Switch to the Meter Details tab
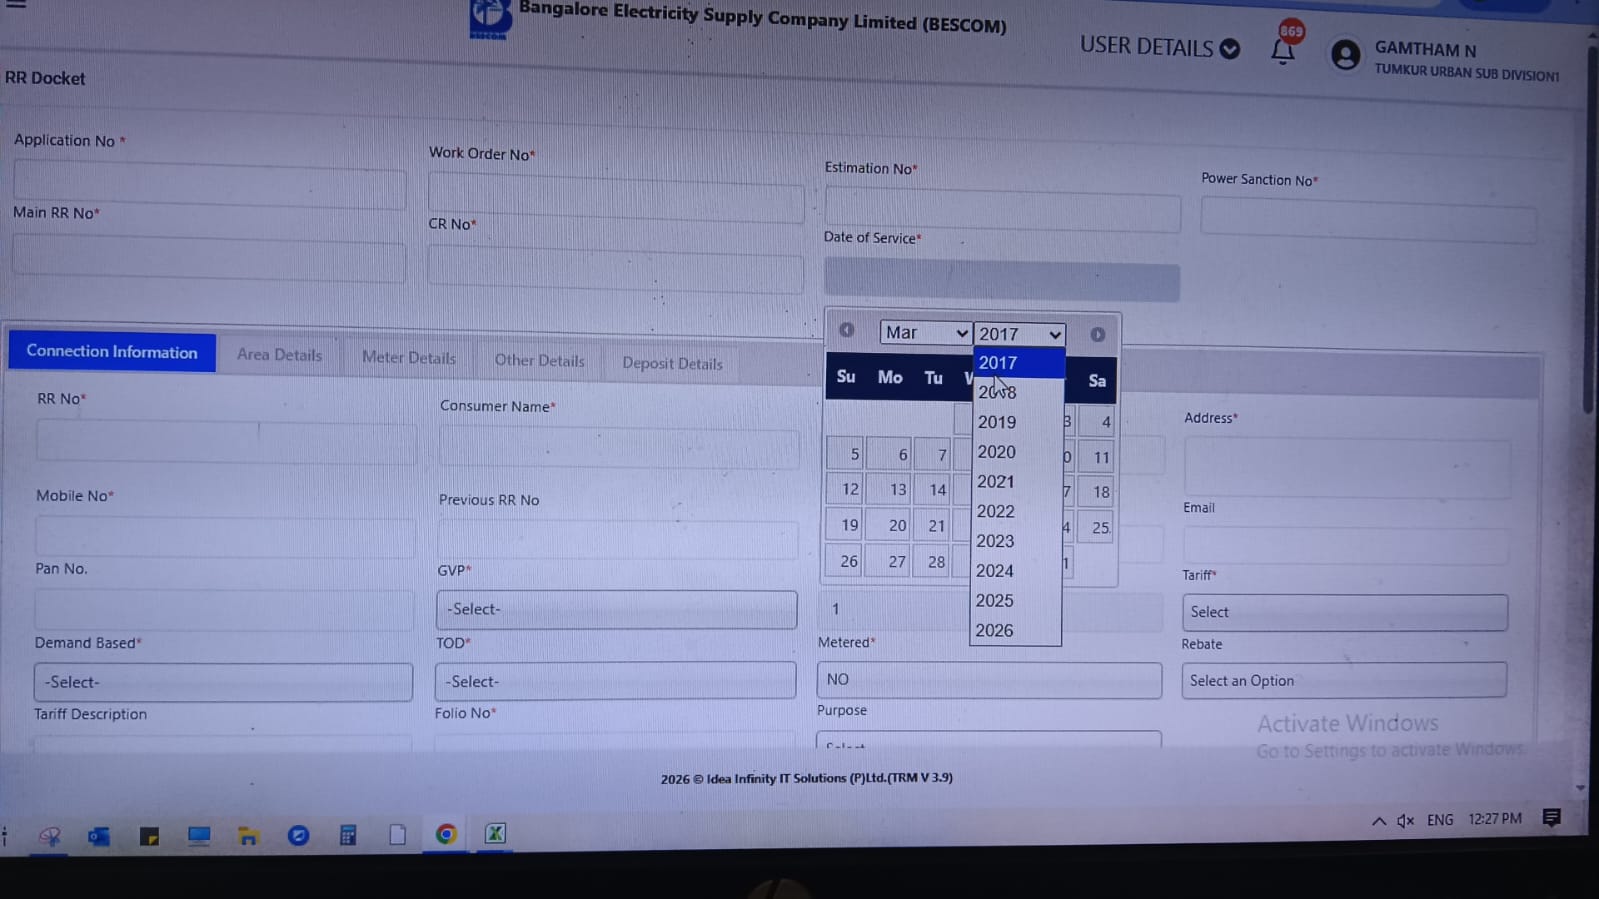Image resolution: width=1599 pixels, height=899 pixels. point(409,358)
